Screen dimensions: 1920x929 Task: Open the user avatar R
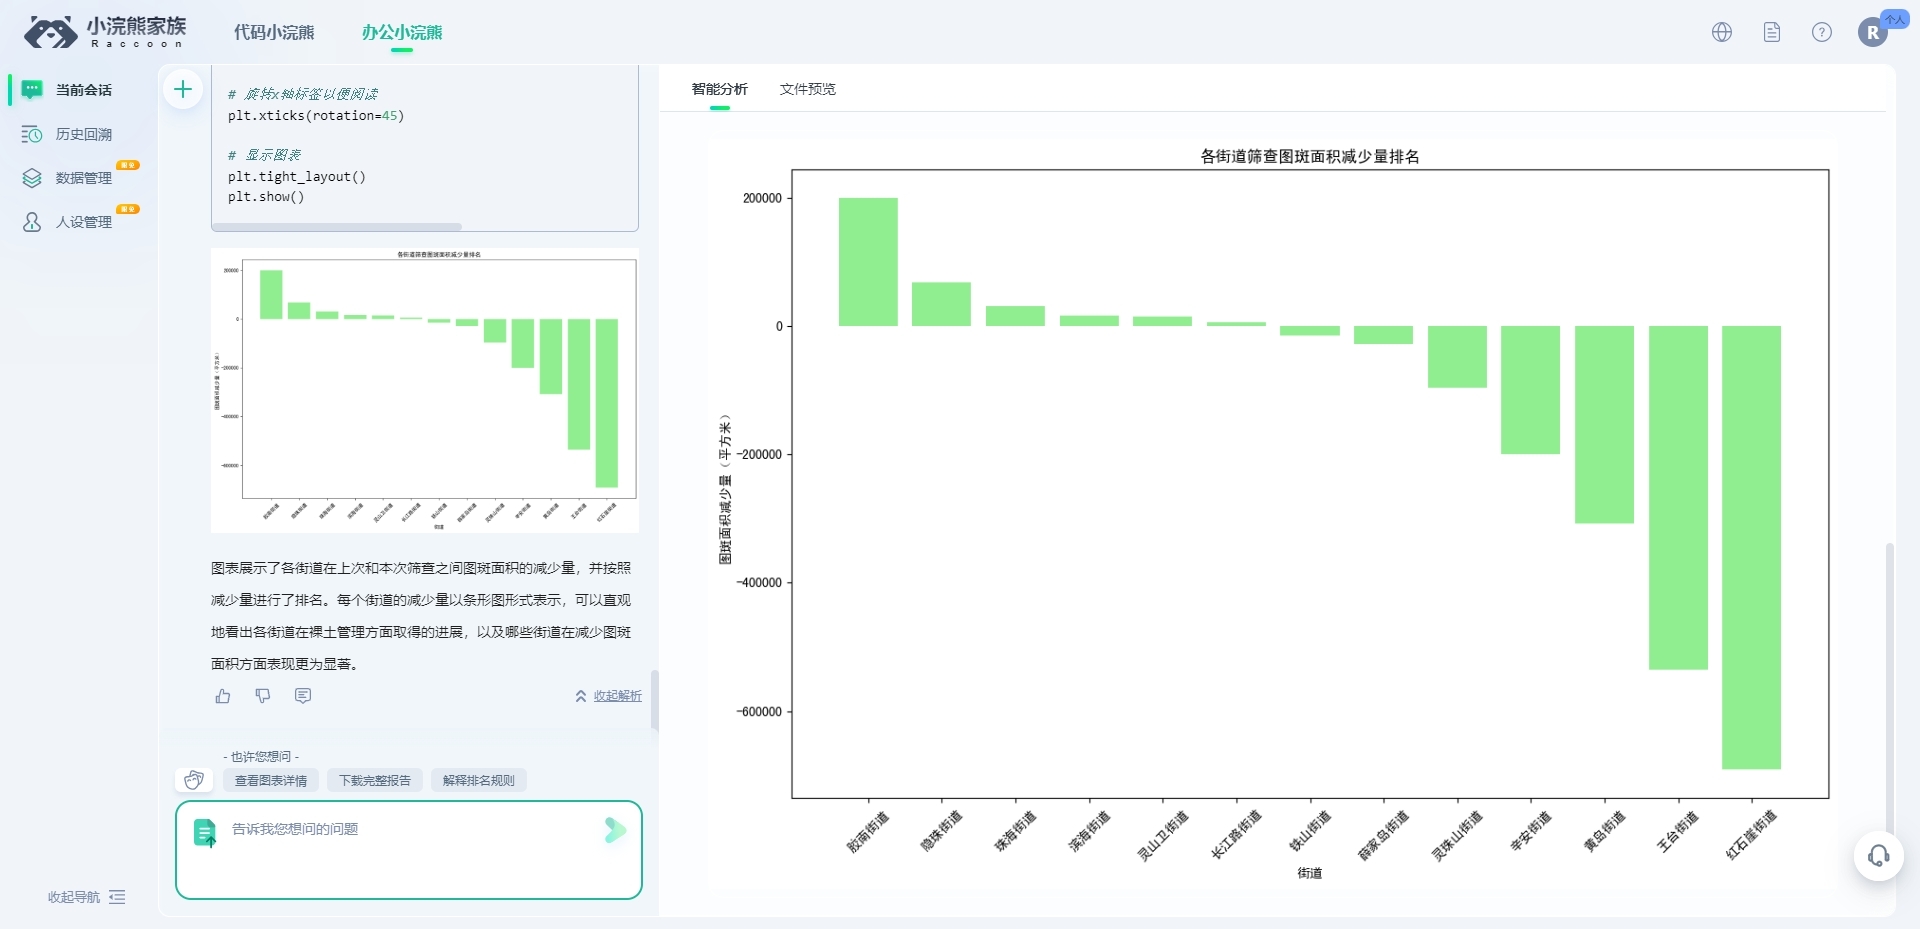click(x=1873, y=32)
